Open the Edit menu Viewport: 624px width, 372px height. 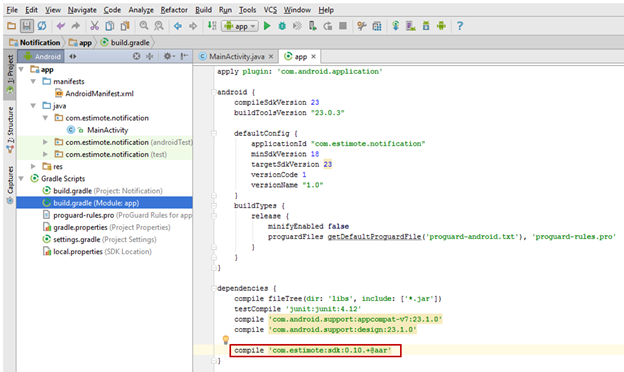click(31, 10)
